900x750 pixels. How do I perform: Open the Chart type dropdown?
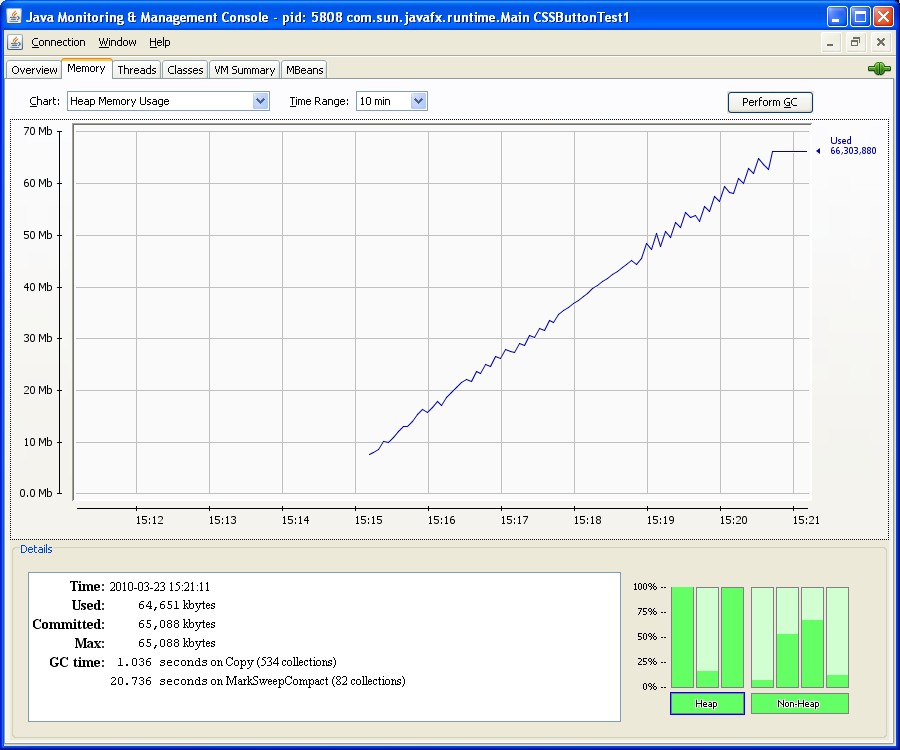pyautogui.click(x=261, y=101)
